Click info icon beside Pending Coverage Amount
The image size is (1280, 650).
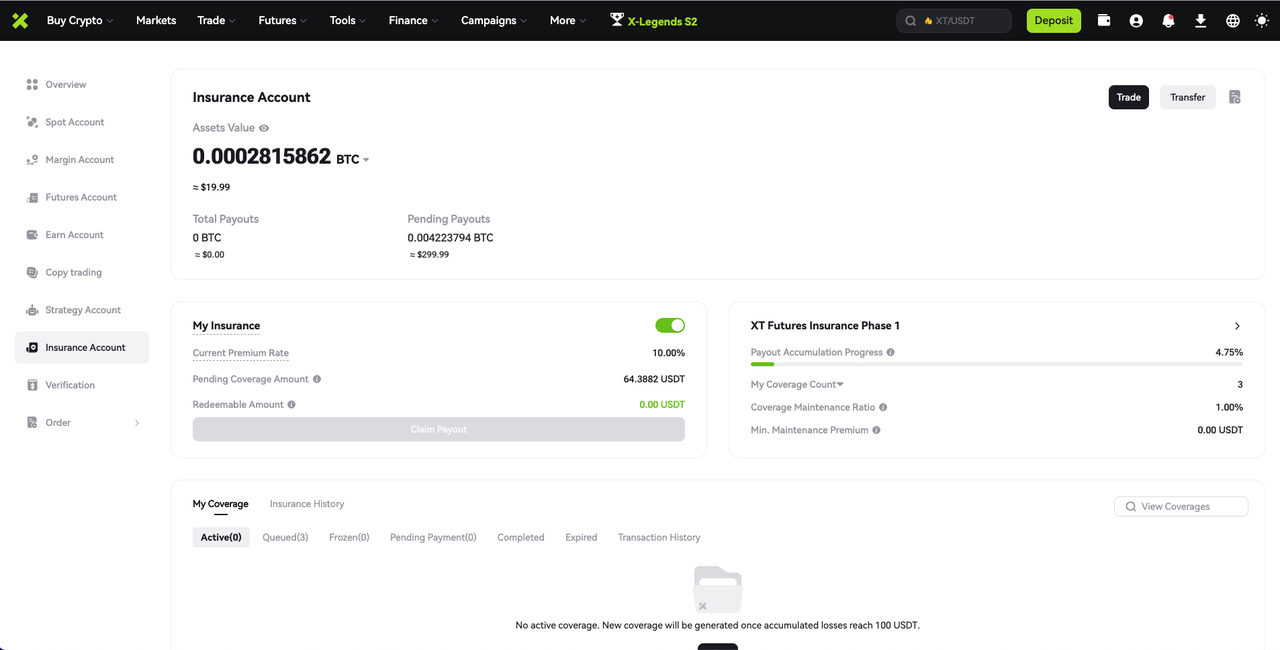tap(317, 379)
